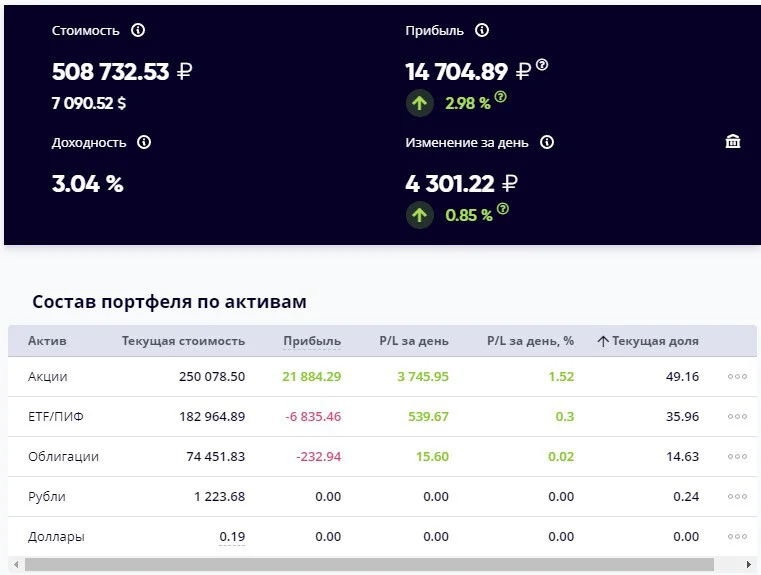
Task: Click the underlined 0.19 value in Доллары row
Action: tap(232, 537)
